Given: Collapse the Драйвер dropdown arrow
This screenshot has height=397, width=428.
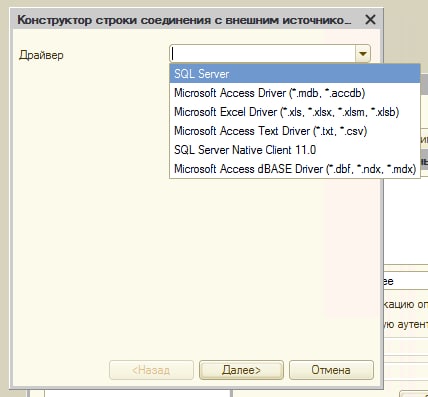Looking at the screenshot, I should (x=363, y=54).
